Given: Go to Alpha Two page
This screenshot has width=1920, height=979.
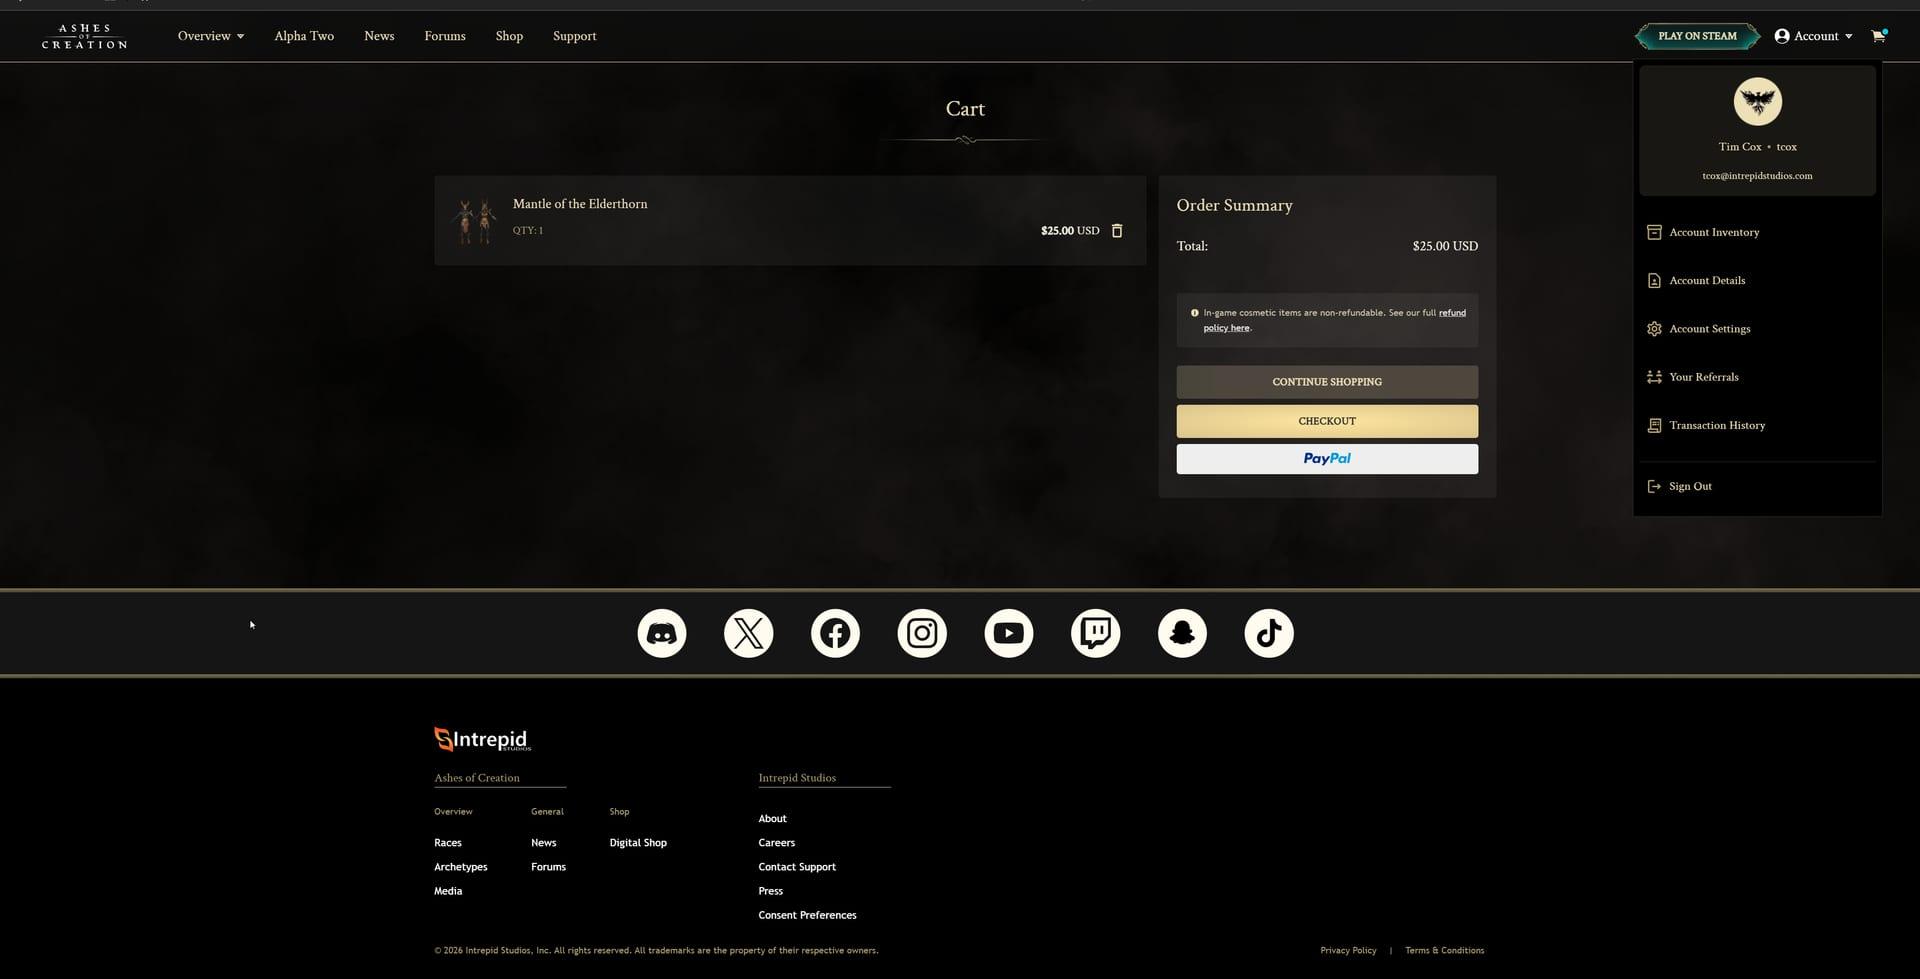Looking at the screenshot, I should tap(304, 36).
